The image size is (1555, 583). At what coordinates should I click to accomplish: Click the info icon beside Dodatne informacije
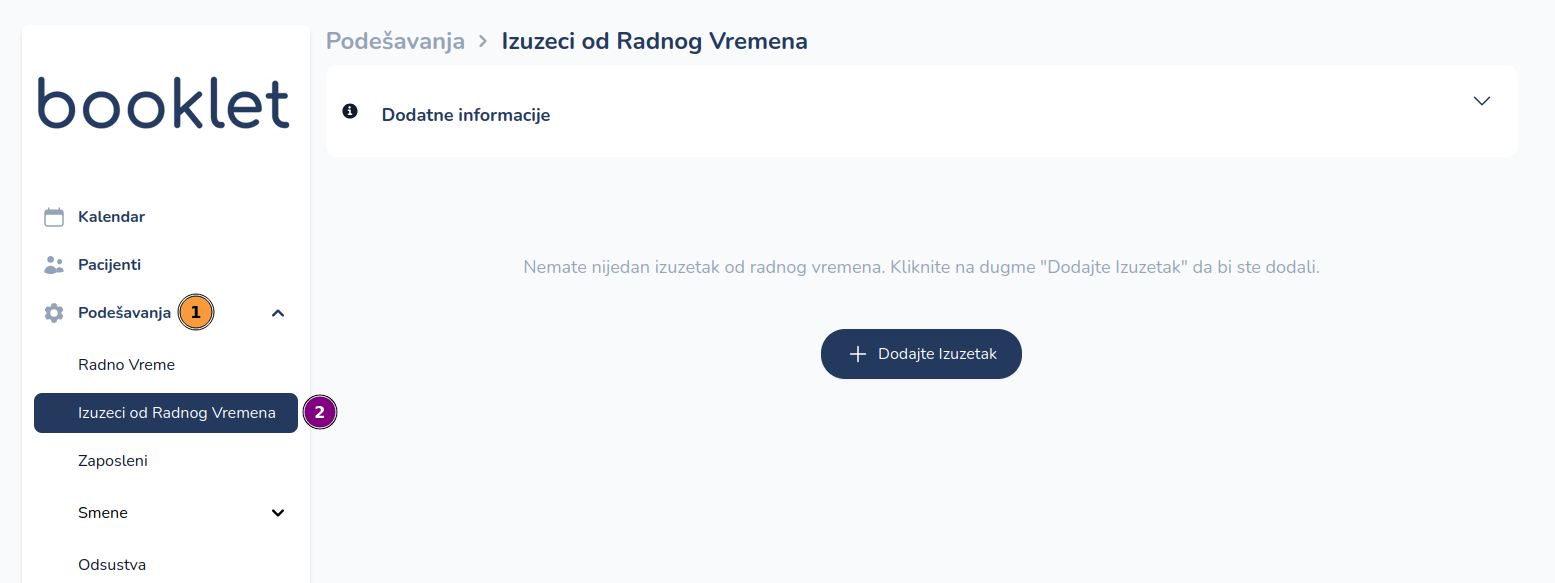[x=350, y=111]
